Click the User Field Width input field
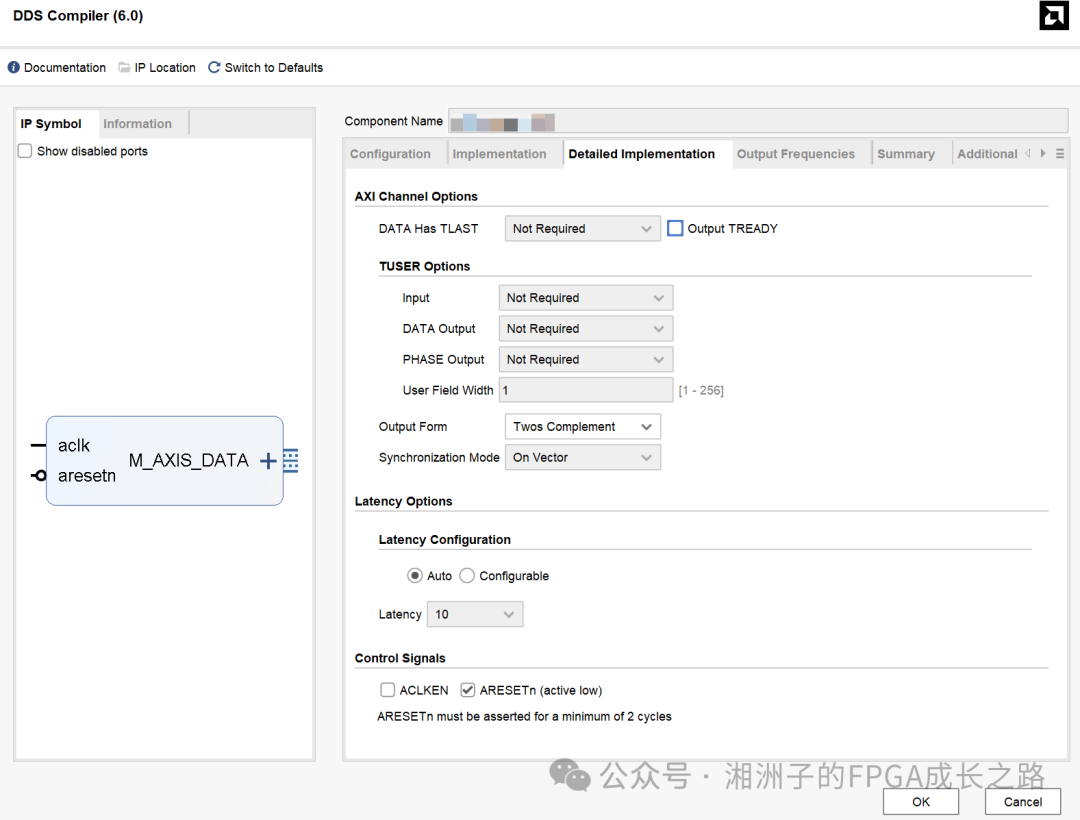This screenshot has width=1080, height=820. coord(585,390)
